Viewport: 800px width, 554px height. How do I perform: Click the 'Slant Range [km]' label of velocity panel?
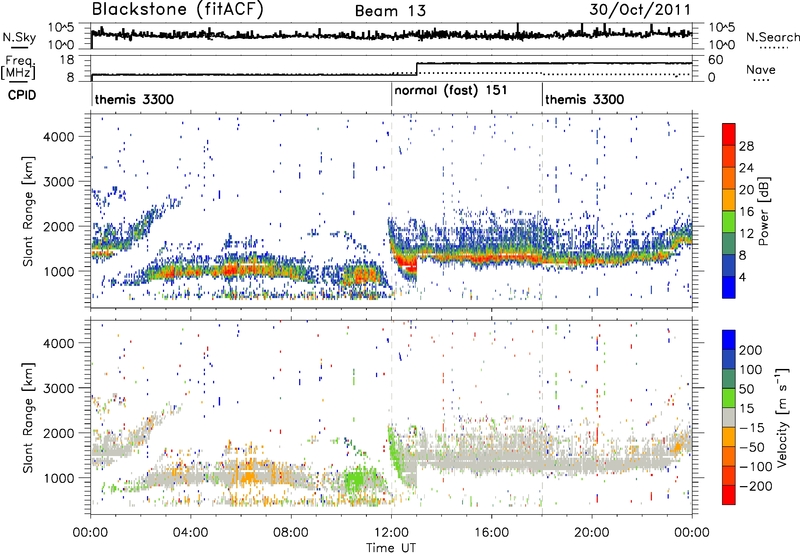tap(28, 417)
